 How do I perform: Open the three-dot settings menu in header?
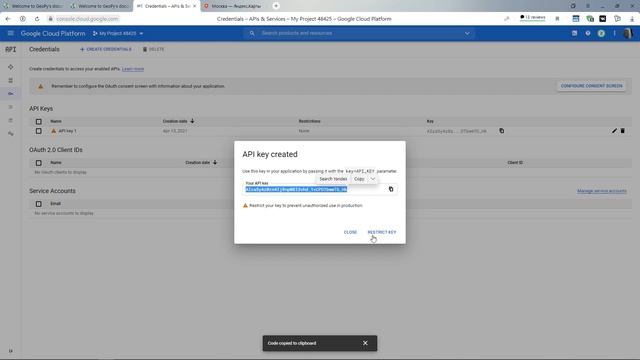614,33
